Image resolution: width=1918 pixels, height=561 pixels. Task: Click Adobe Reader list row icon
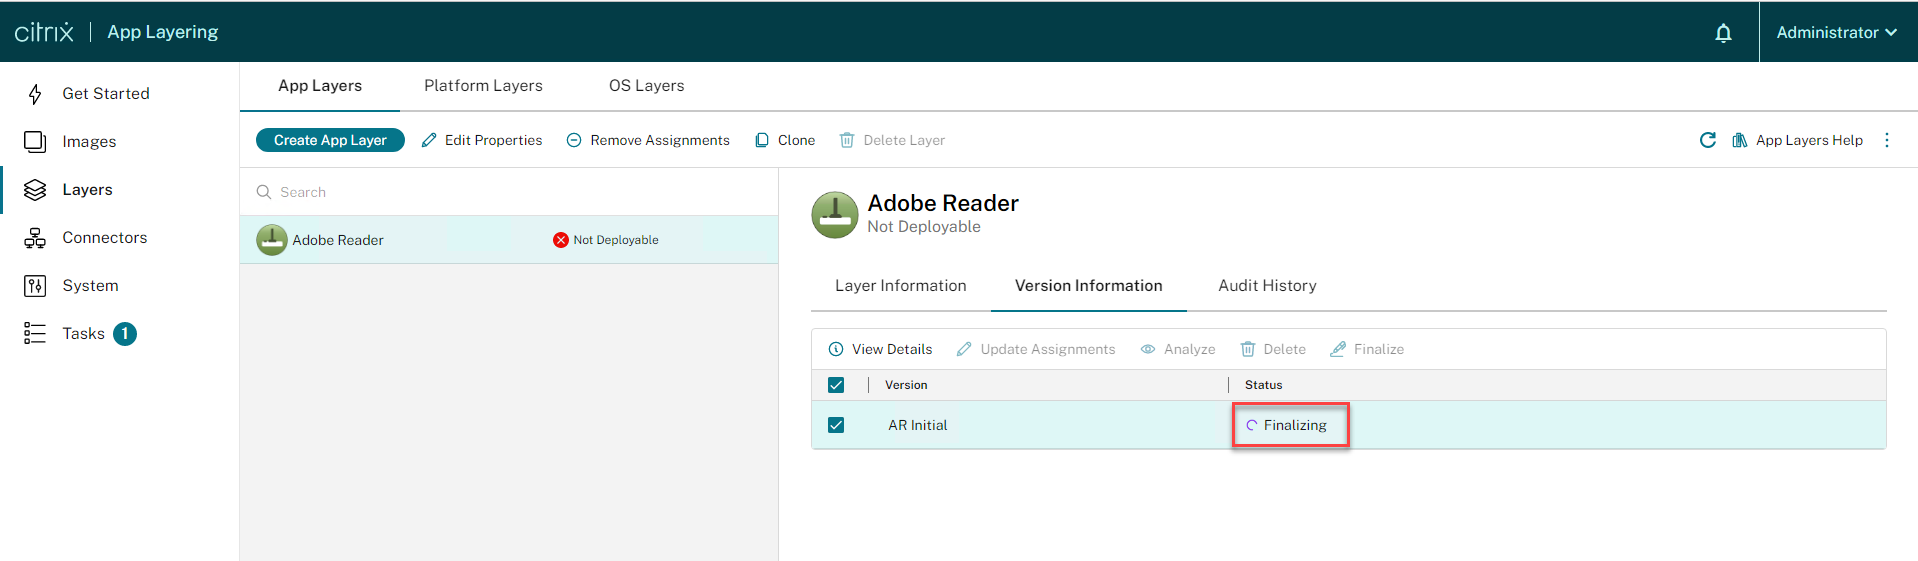coord(272,240)
